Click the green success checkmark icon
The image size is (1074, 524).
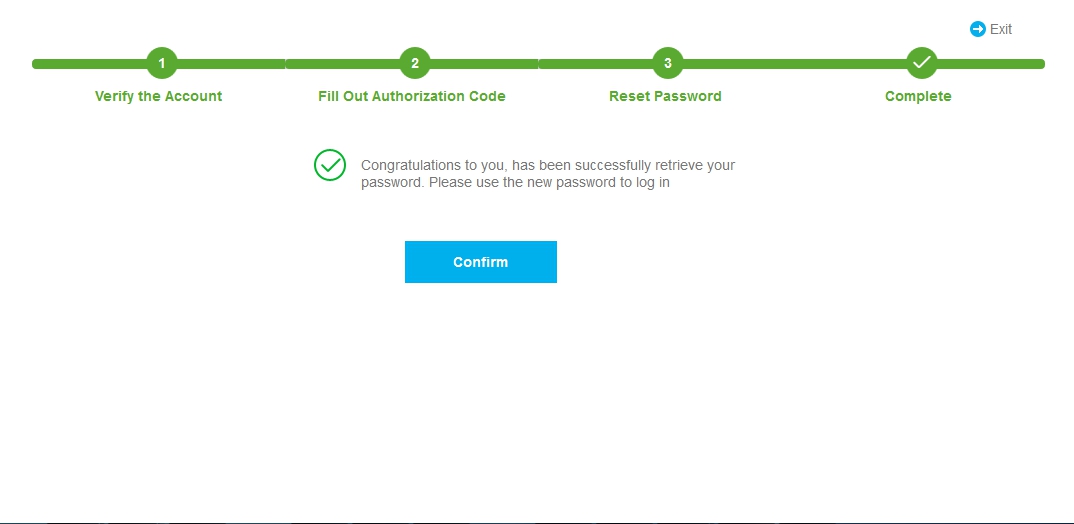click(x=329, y=165)
